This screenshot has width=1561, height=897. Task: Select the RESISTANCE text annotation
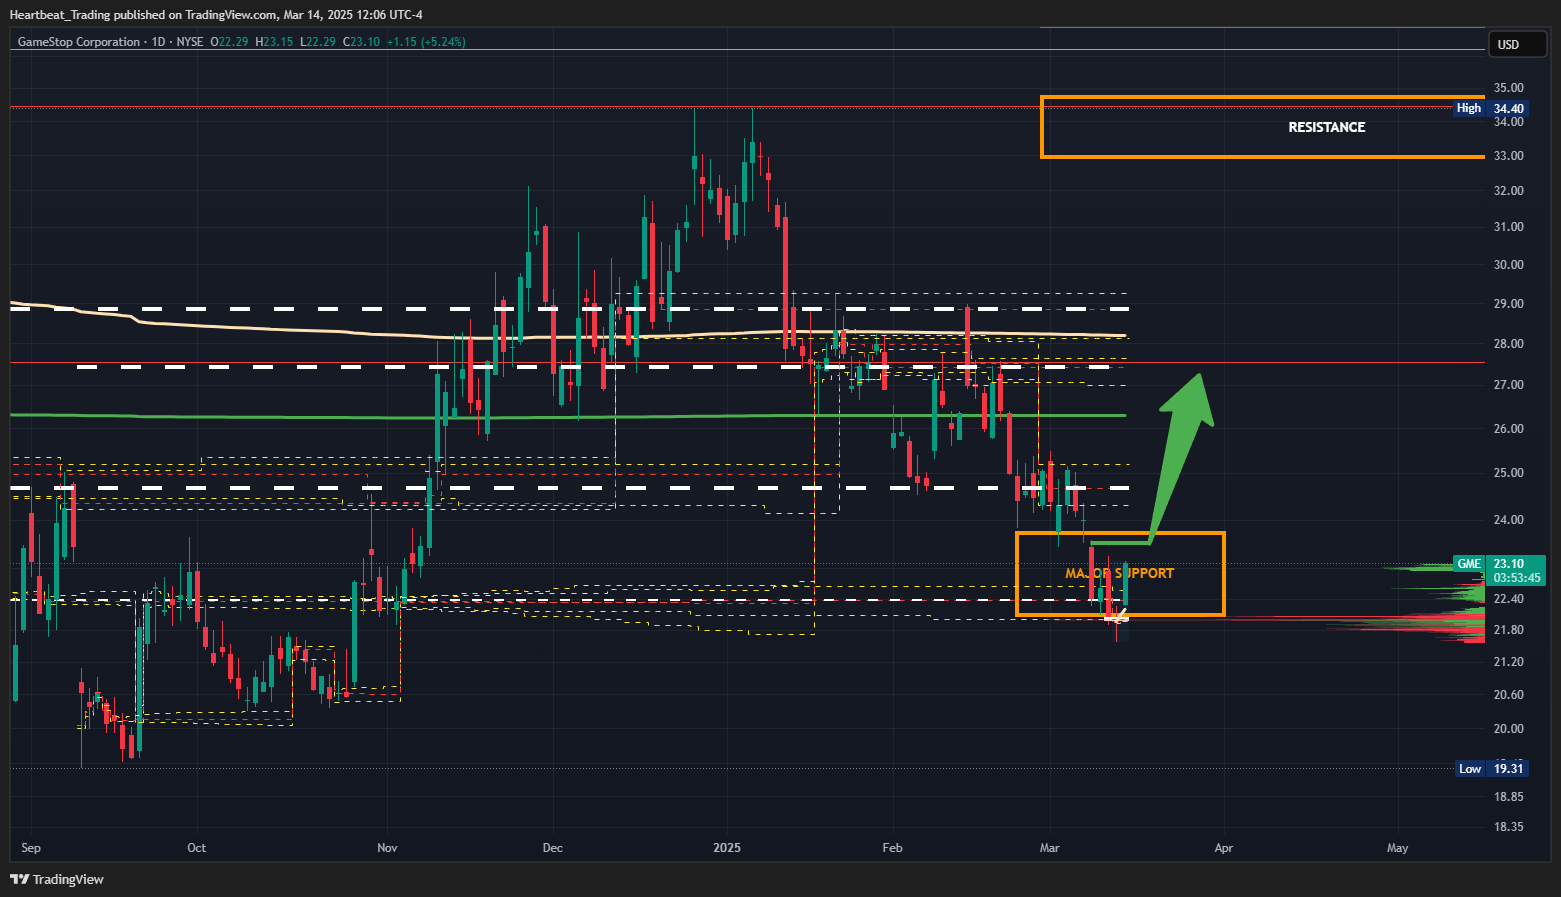pyautogui.click(x=1326, y=127)
